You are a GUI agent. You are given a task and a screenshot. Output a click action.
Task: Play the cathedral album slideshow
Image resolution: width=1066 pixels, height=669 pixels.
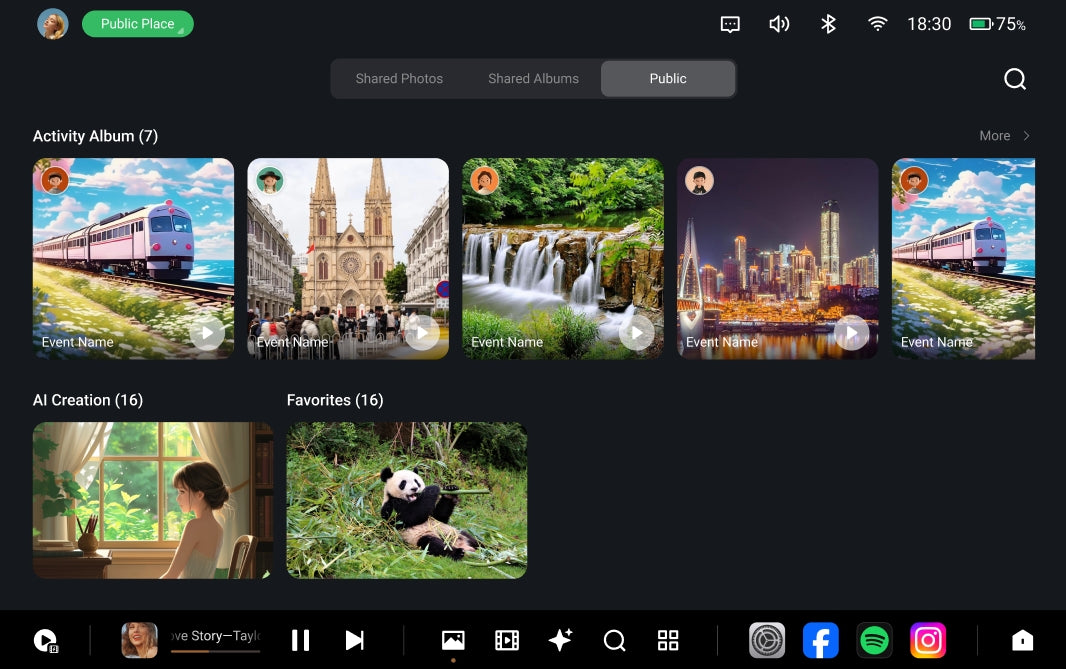coord(422,333)
